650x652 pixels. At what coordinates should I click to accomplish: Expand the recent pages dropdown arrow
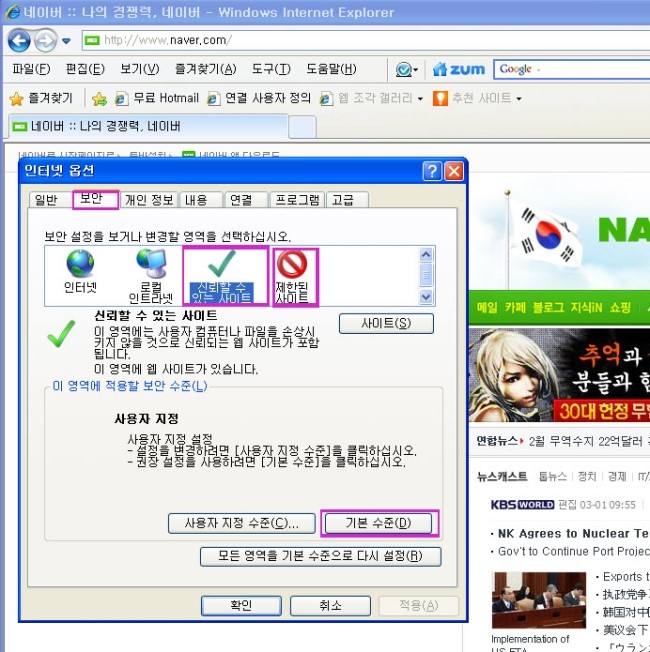[66, 41]
